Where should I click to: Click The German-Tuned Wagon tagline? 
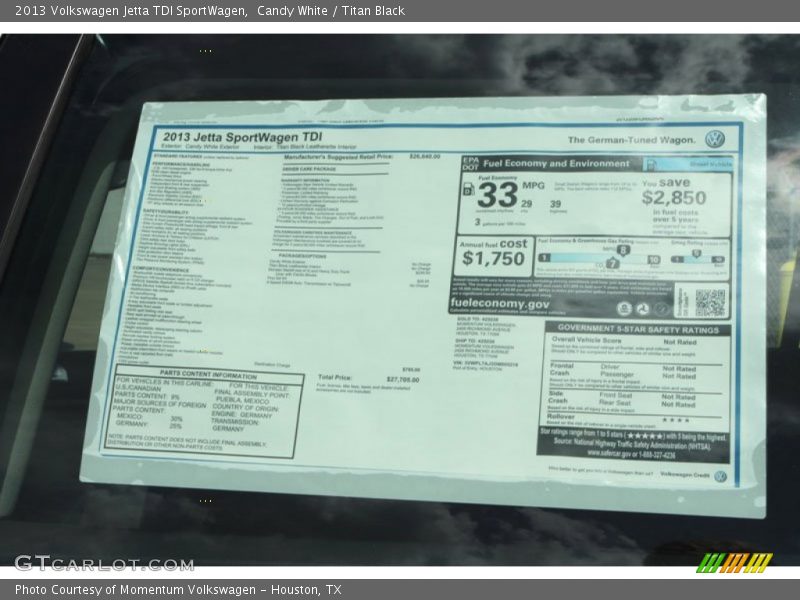click(x=632, y=140)
